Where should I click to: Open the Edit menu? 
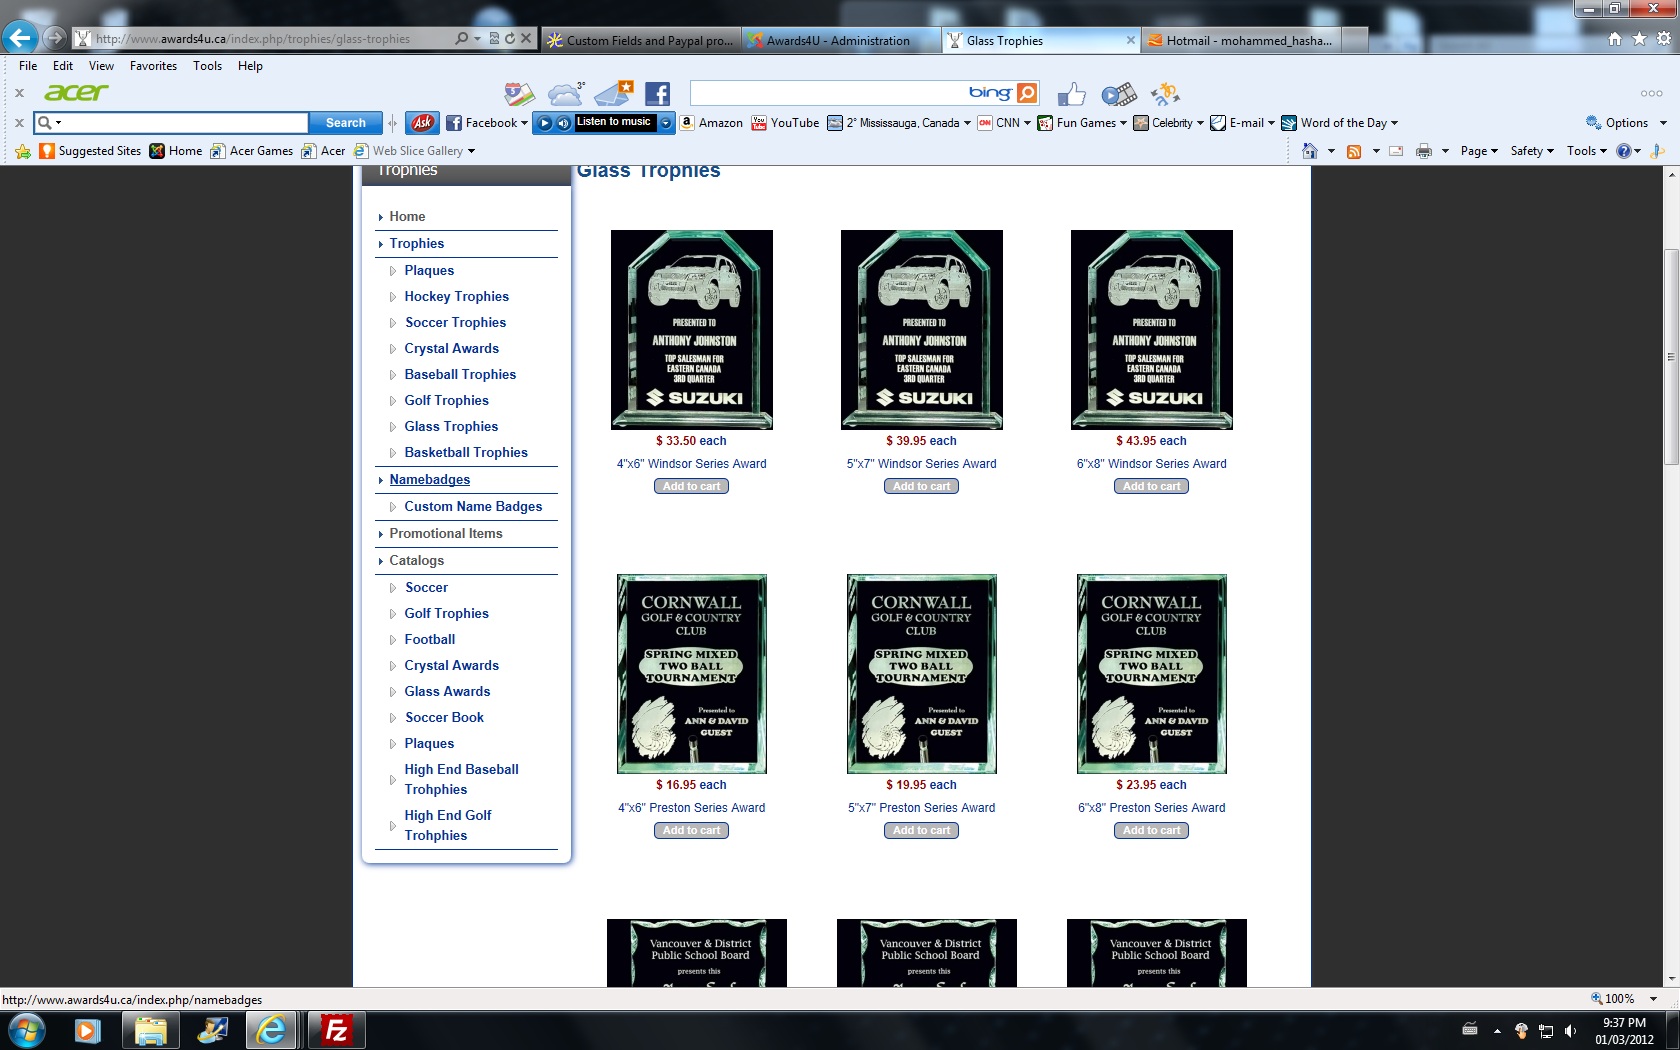[x=63, y=66]
